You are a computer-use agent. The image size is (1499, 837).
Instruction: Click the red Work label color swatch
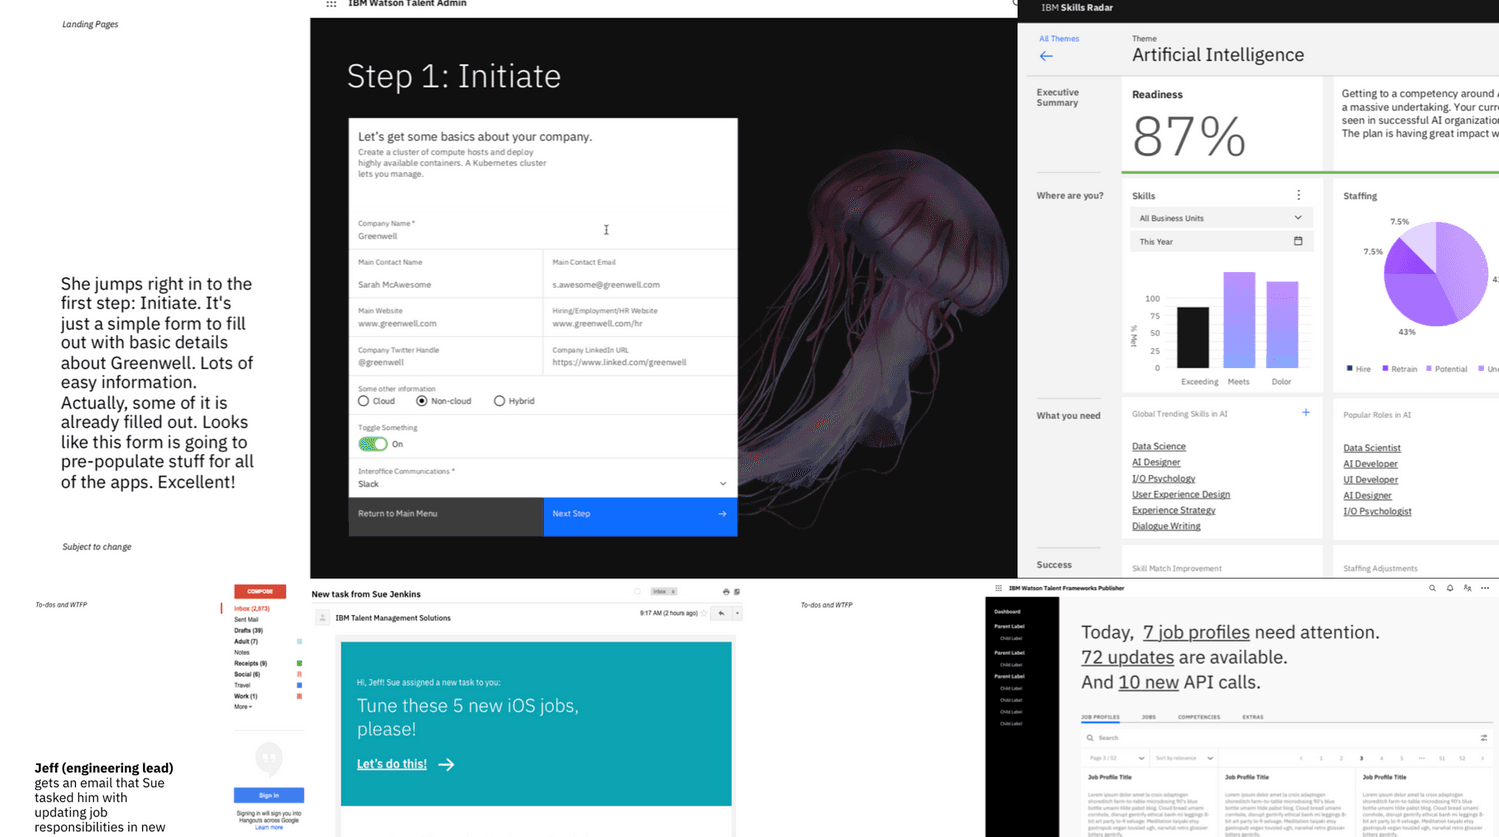pyautogui.click(x=299, y=696)
